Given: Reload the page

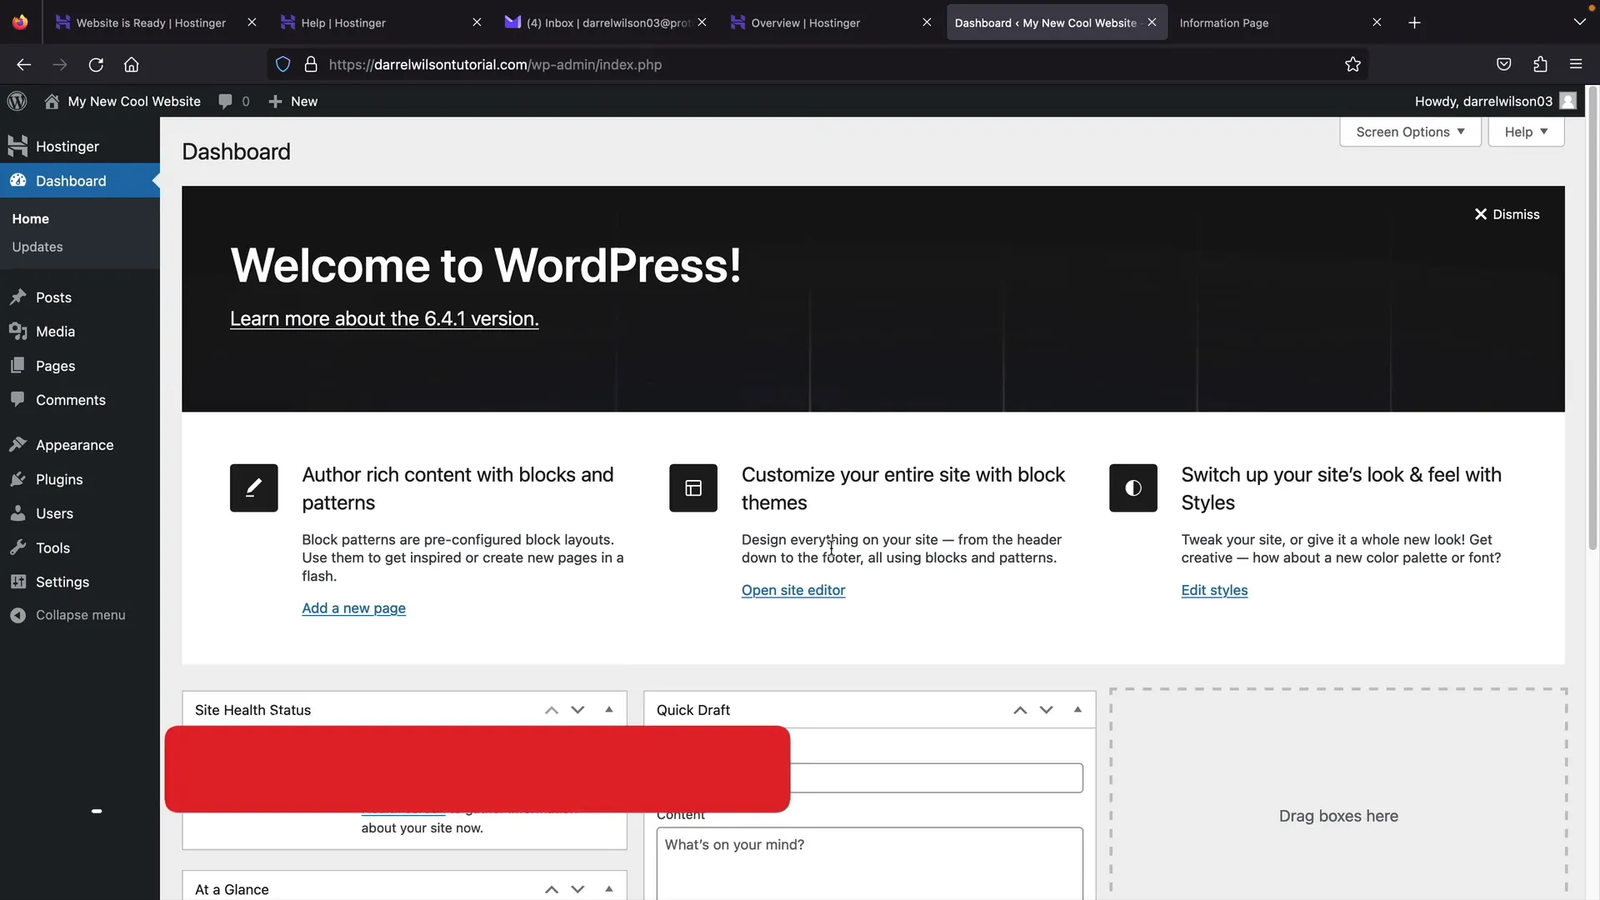Looking at the screenshot, I should (96, 64).
